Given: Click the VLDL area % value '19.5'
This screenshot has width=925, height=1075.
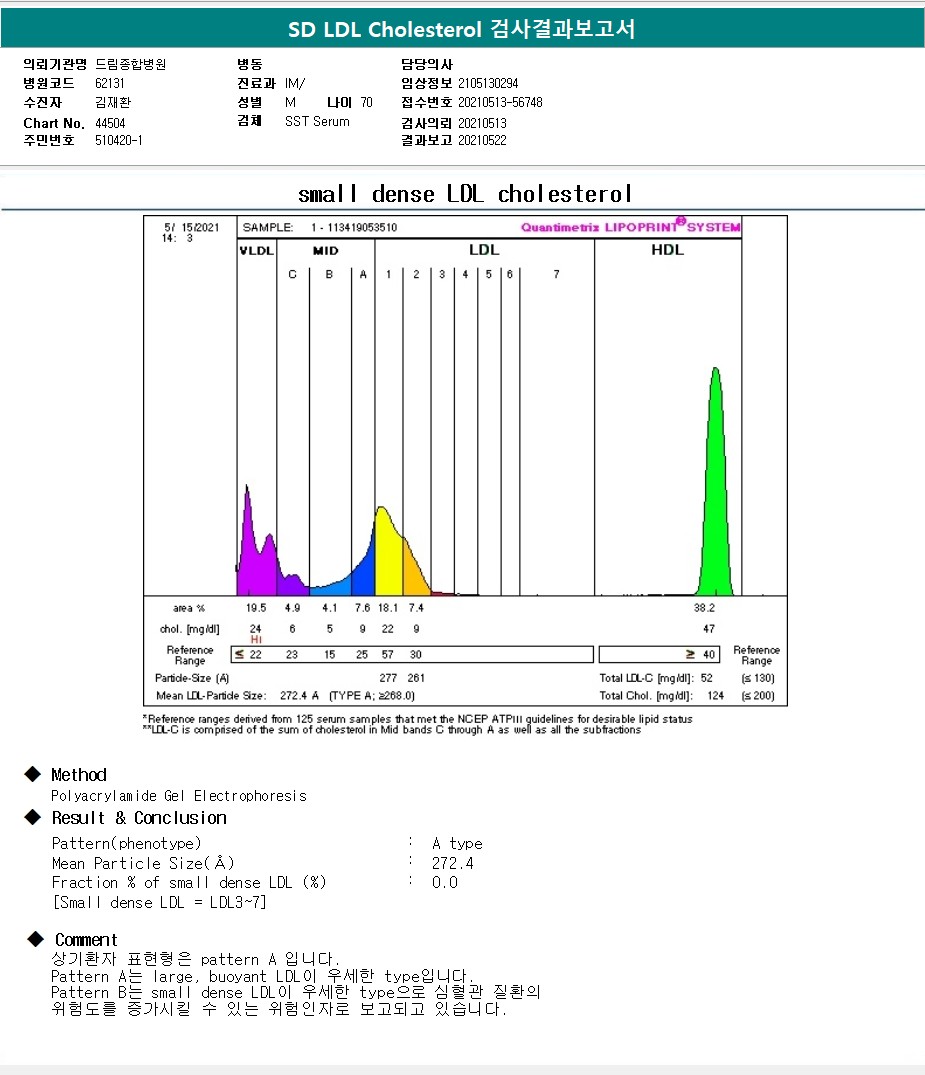Looking at the screenshot, I should click(256, 608).
